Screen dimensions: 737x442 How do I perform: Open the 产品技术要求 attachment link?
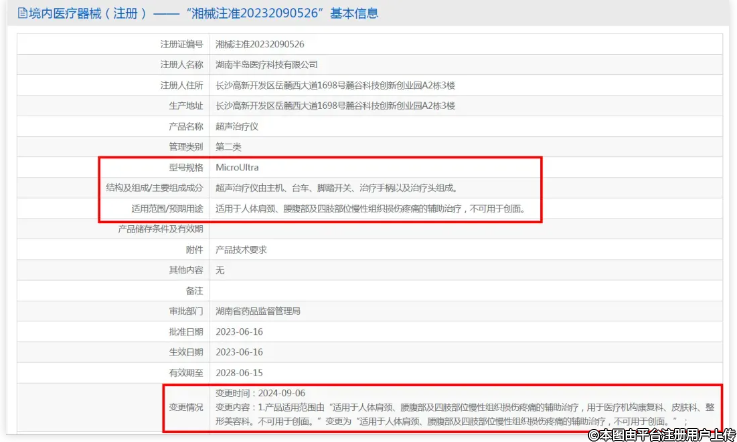(243, 250)
